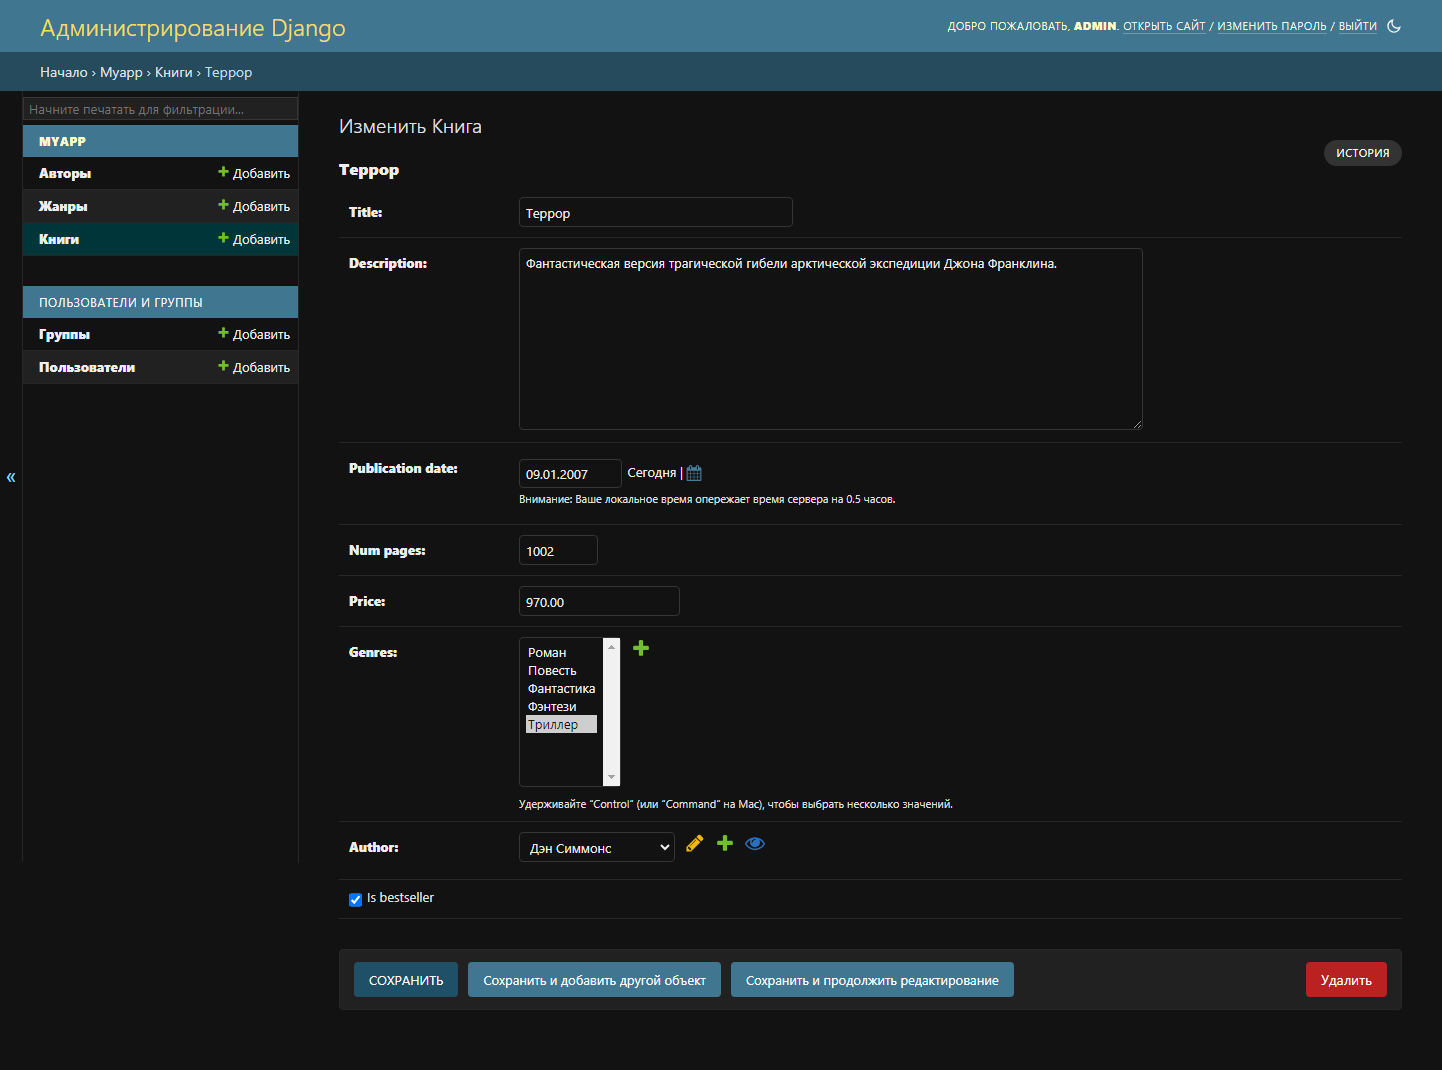Add a new entry to Авторы

click(254, 173)
